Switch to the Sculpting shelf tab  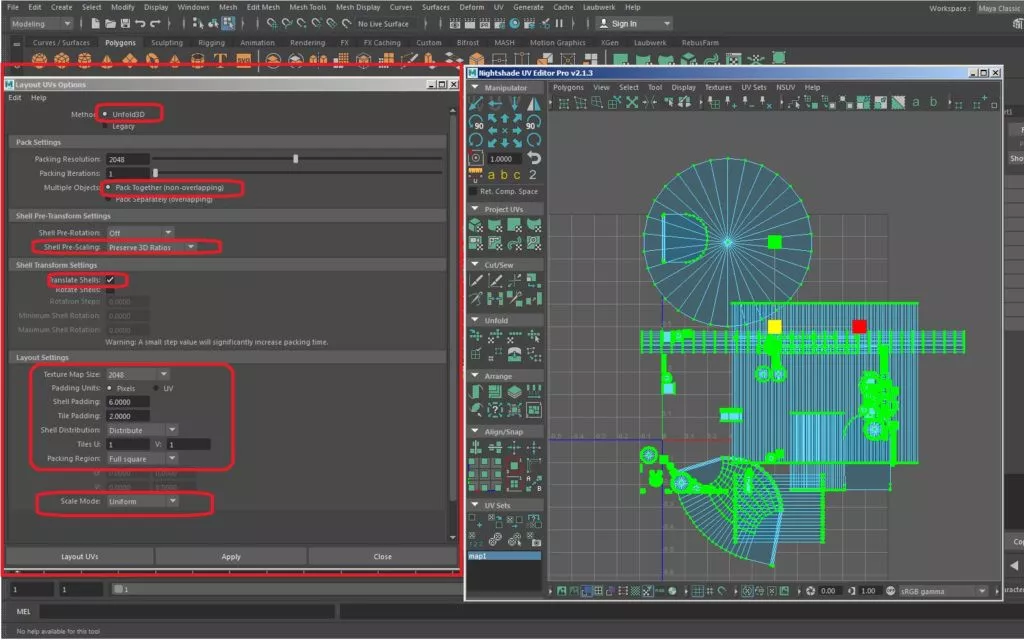click(x=167, y=43)
